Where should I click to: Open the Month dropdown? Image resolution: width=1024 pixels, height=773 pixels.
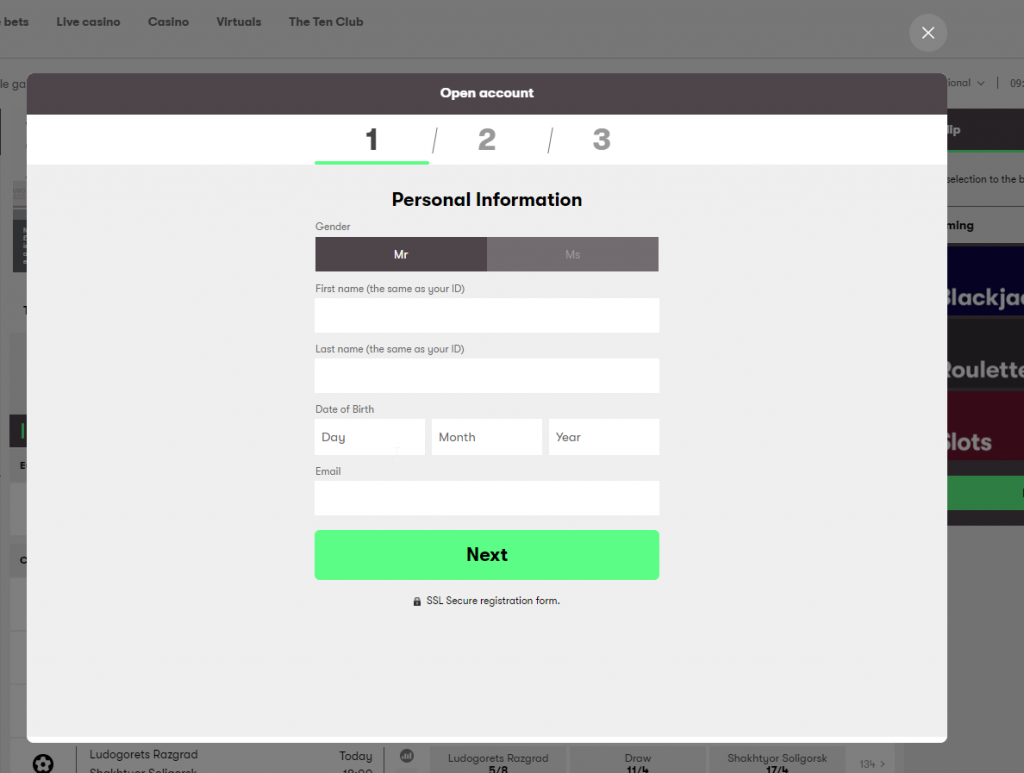[x=487, y=437]
